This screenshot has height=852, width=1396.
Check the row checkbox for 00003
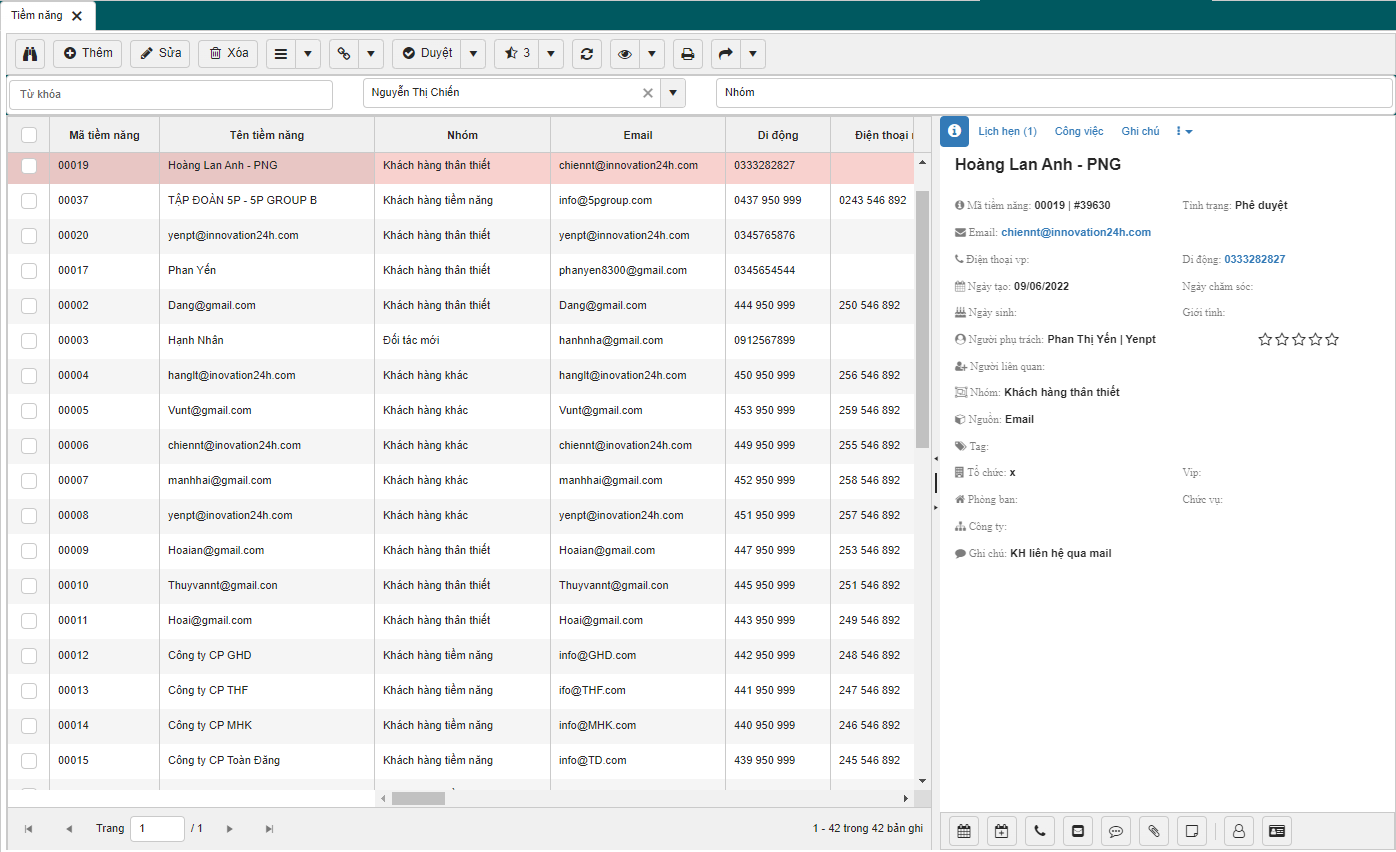coord(29,341)
